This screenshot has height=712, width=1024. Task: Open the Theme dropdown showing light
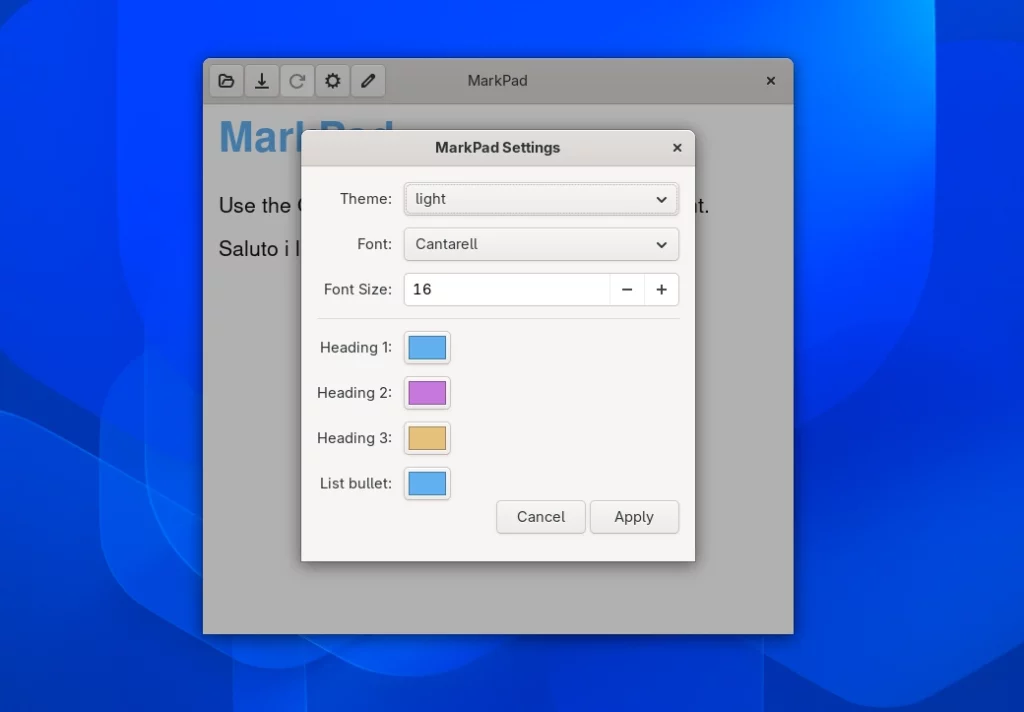click(541, 199)
